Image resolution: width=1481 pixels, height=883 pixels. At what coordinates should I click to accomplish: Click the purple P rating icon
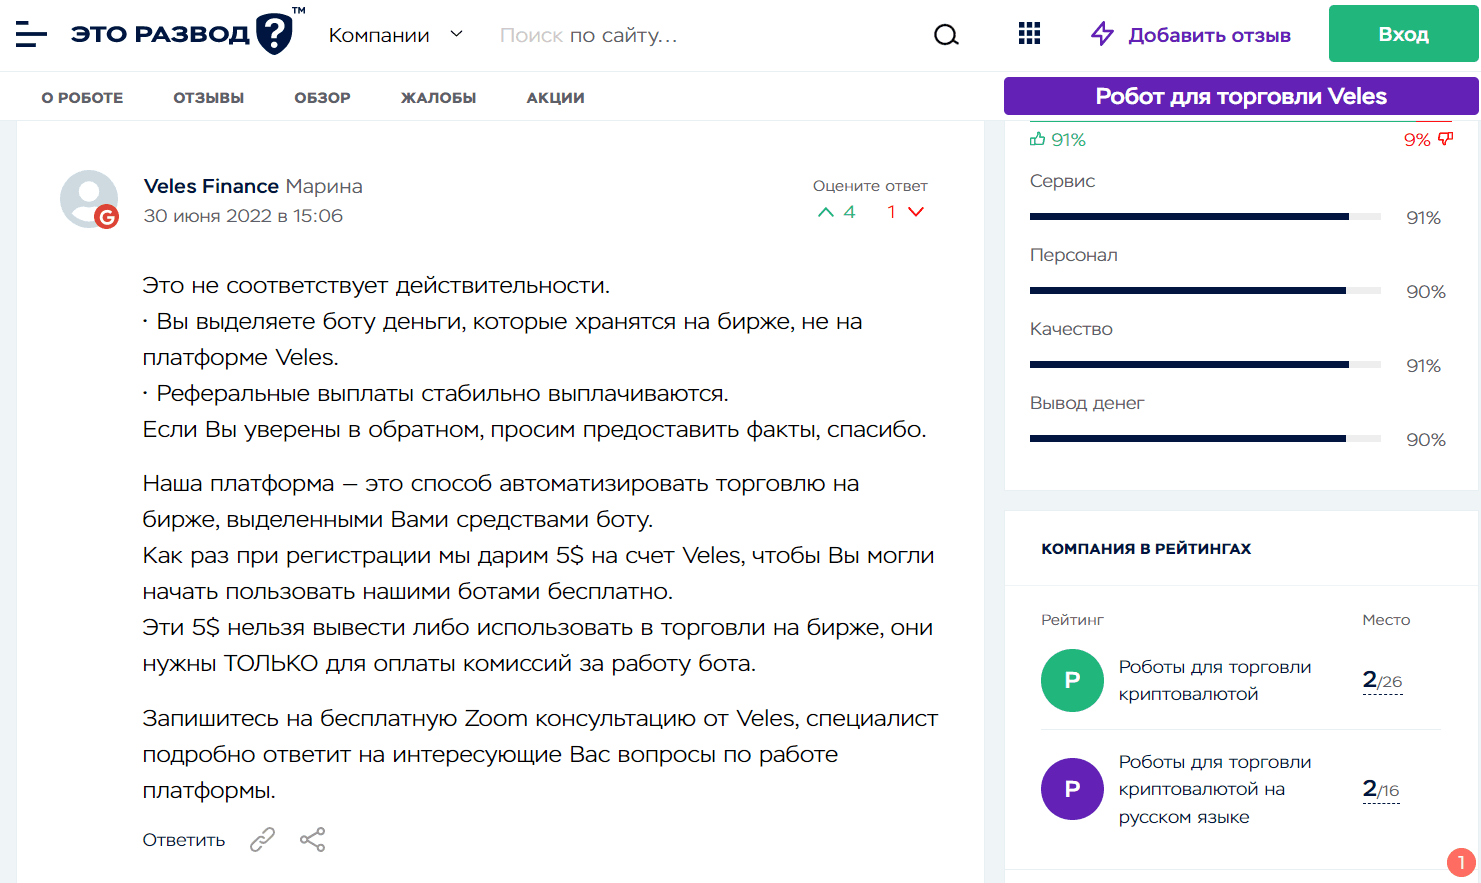pyautogui.click(x=1072, y=789)
